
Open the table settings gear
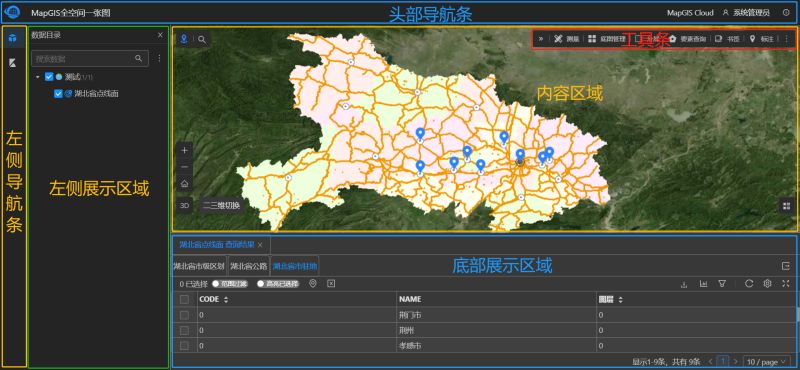click(x=767, y=284)
